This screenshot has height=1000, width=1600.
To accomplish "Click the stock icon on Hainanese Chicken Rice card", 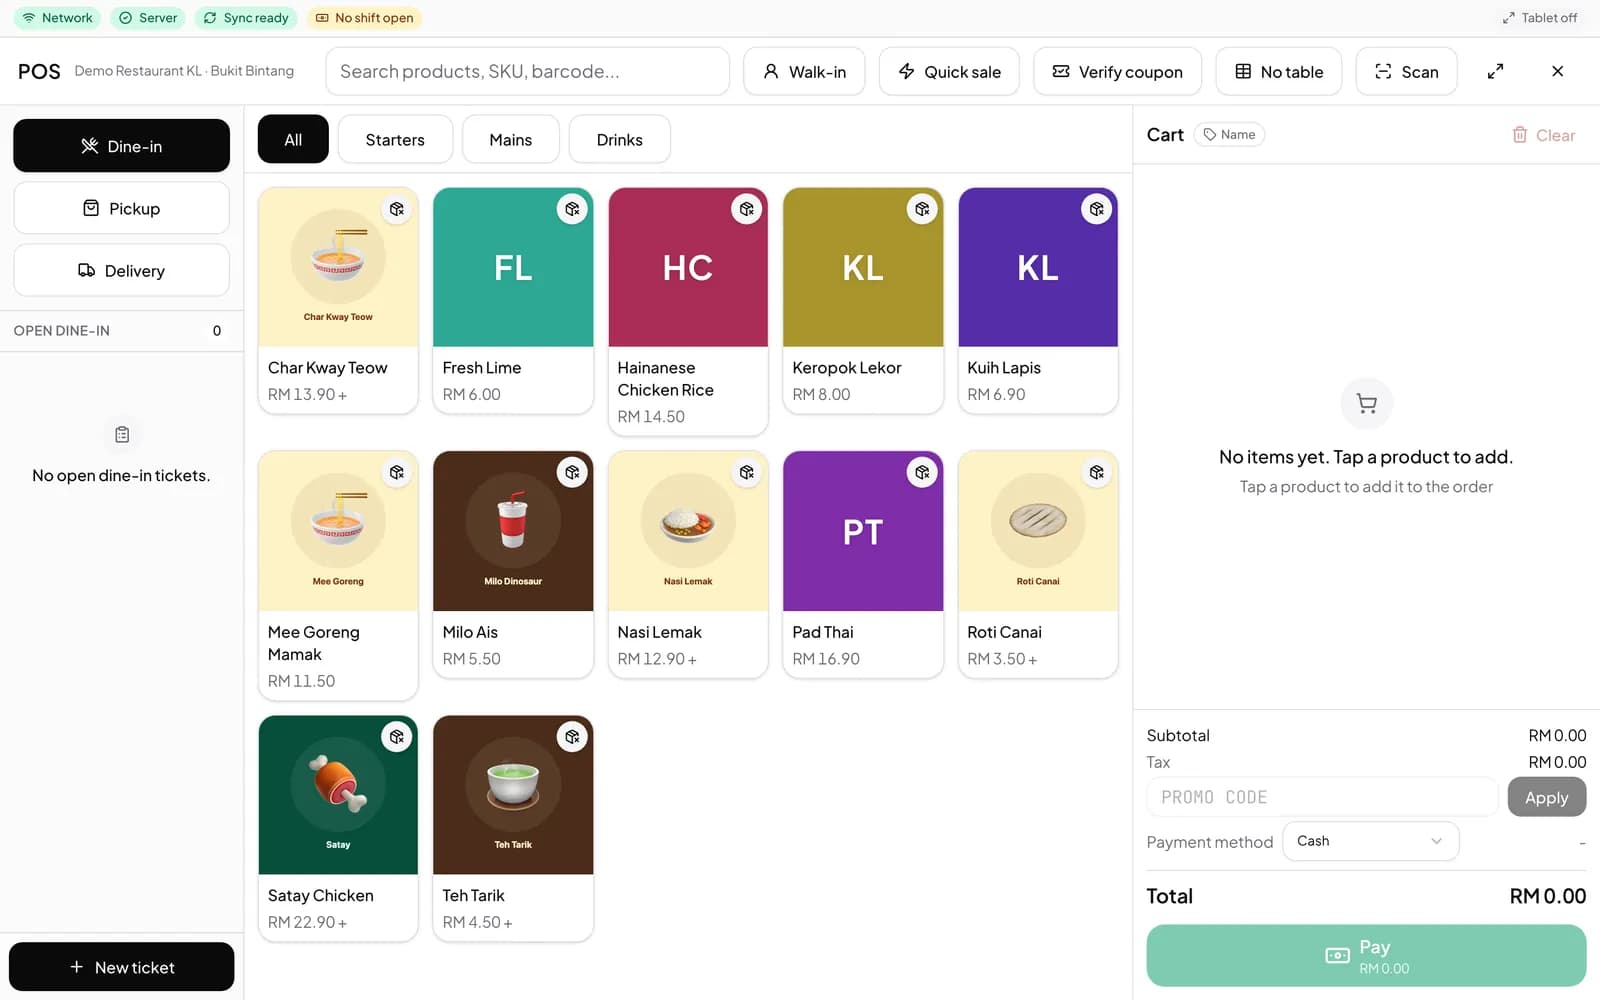I will tap(747, 209).
